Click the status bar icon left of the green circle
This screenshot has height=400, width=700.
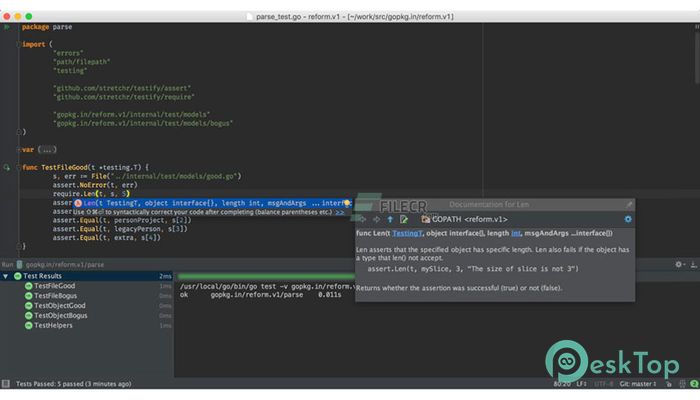682,383
